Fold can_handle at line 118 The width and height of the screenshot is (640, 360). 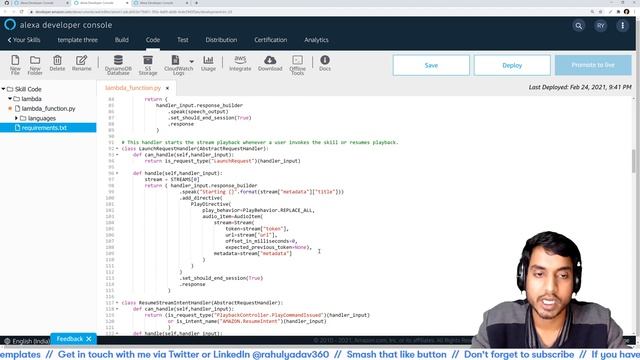click(x=117, y=309)
